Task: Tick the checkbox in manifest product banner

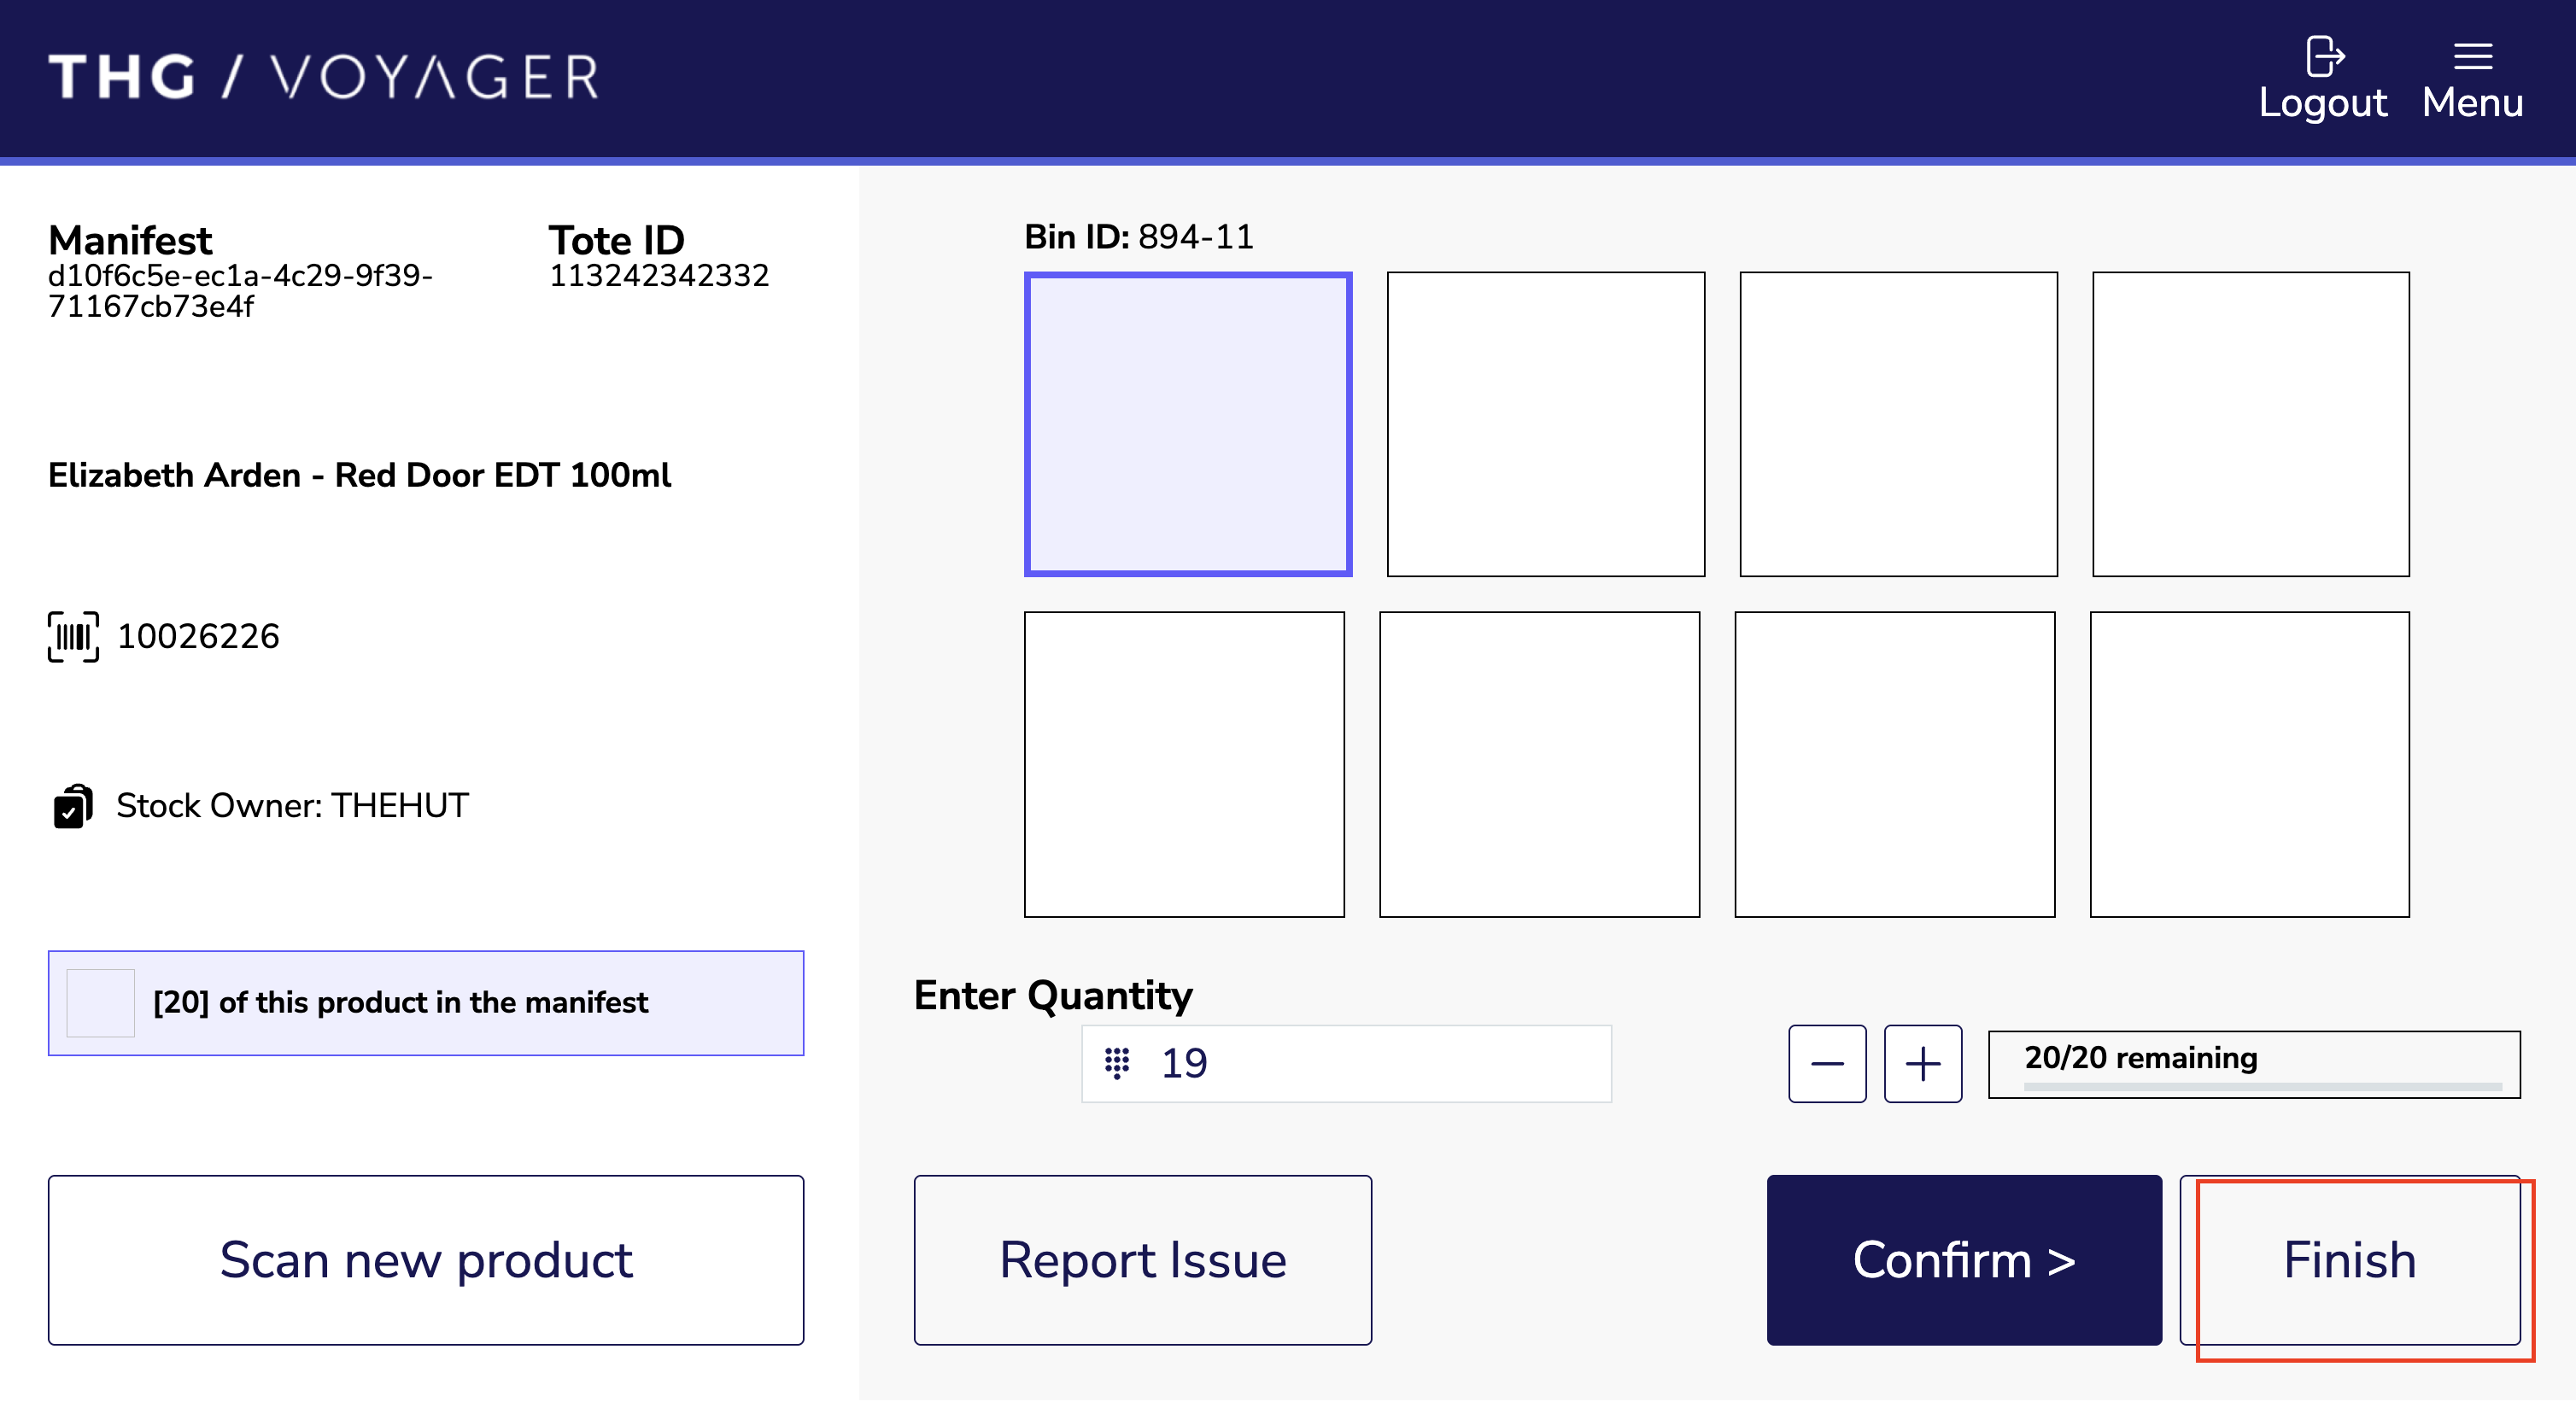Action: tap(100, 1003)
